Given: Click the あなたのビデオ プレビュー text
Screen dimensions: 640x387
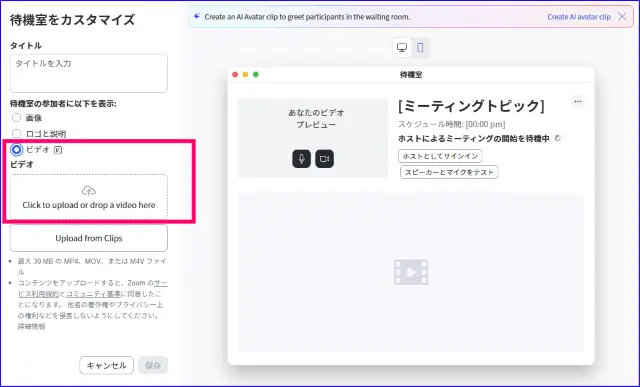Looking at the screenshot, I should click(316, 118).
